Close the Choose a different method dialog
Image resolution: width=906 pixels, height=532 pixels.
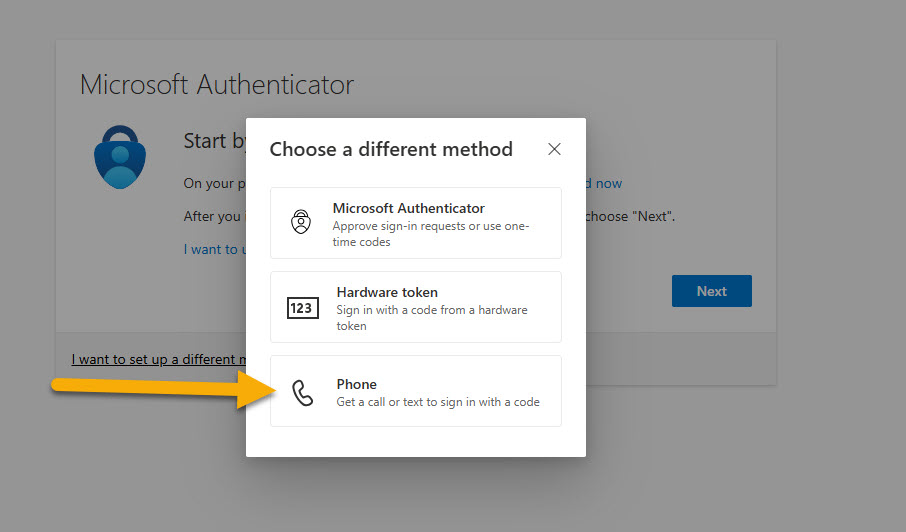[554, 149]
